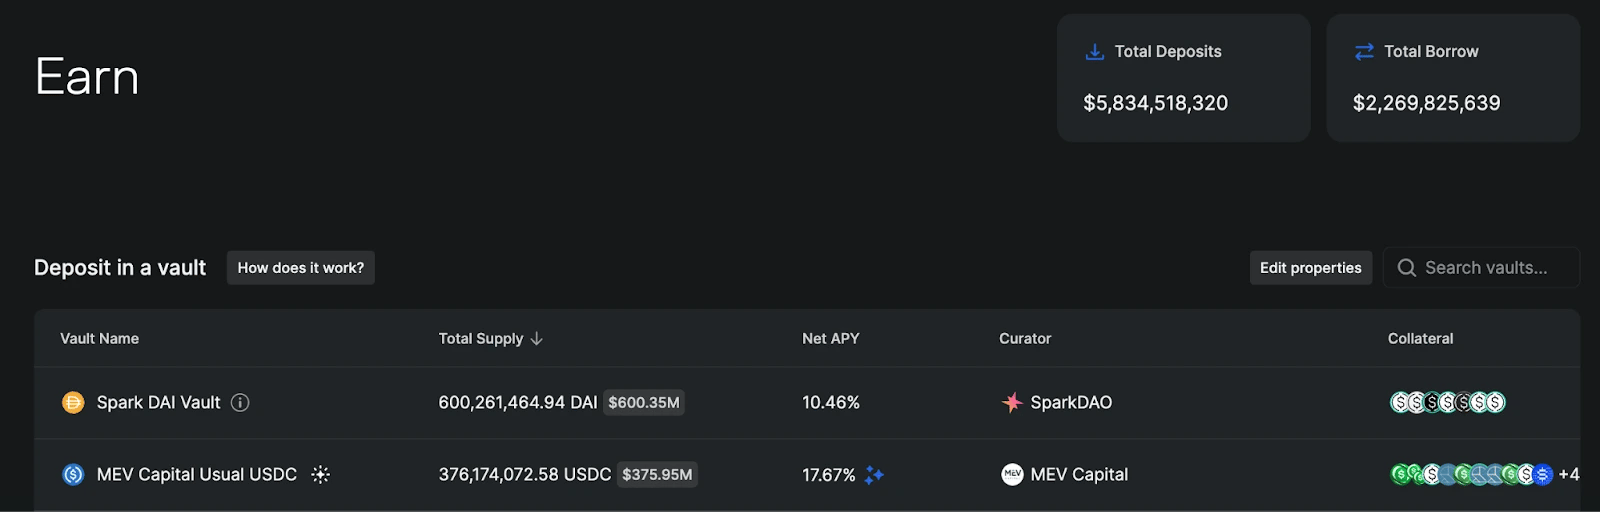Click the Total Deposits download icon
Viewport: 1600px width, 512px height.
pos(1095,52)
